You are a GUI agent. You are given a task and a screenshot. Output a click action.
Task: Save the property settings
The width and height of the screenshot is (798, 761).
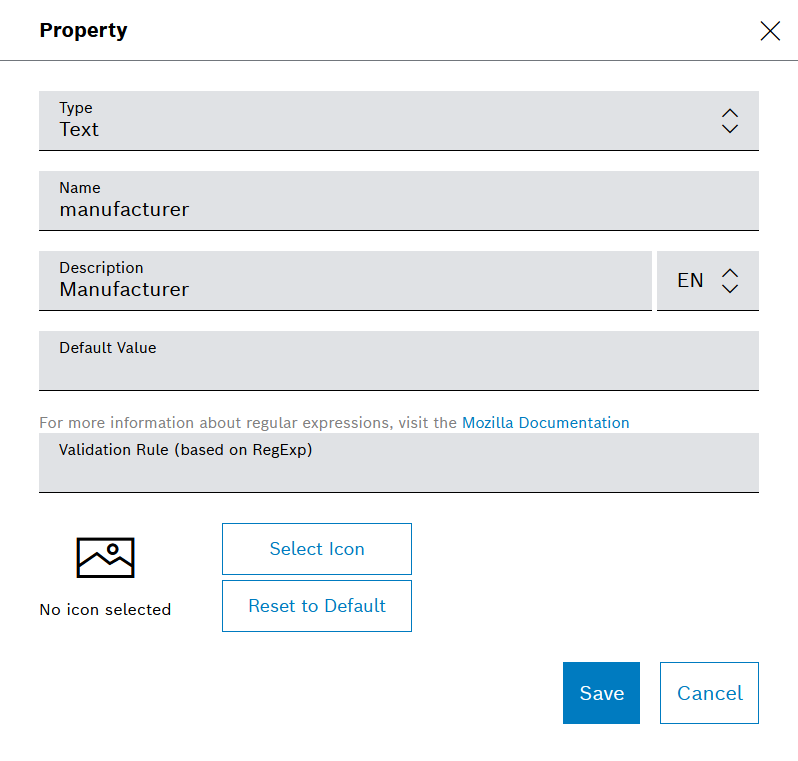click(601, 693)
